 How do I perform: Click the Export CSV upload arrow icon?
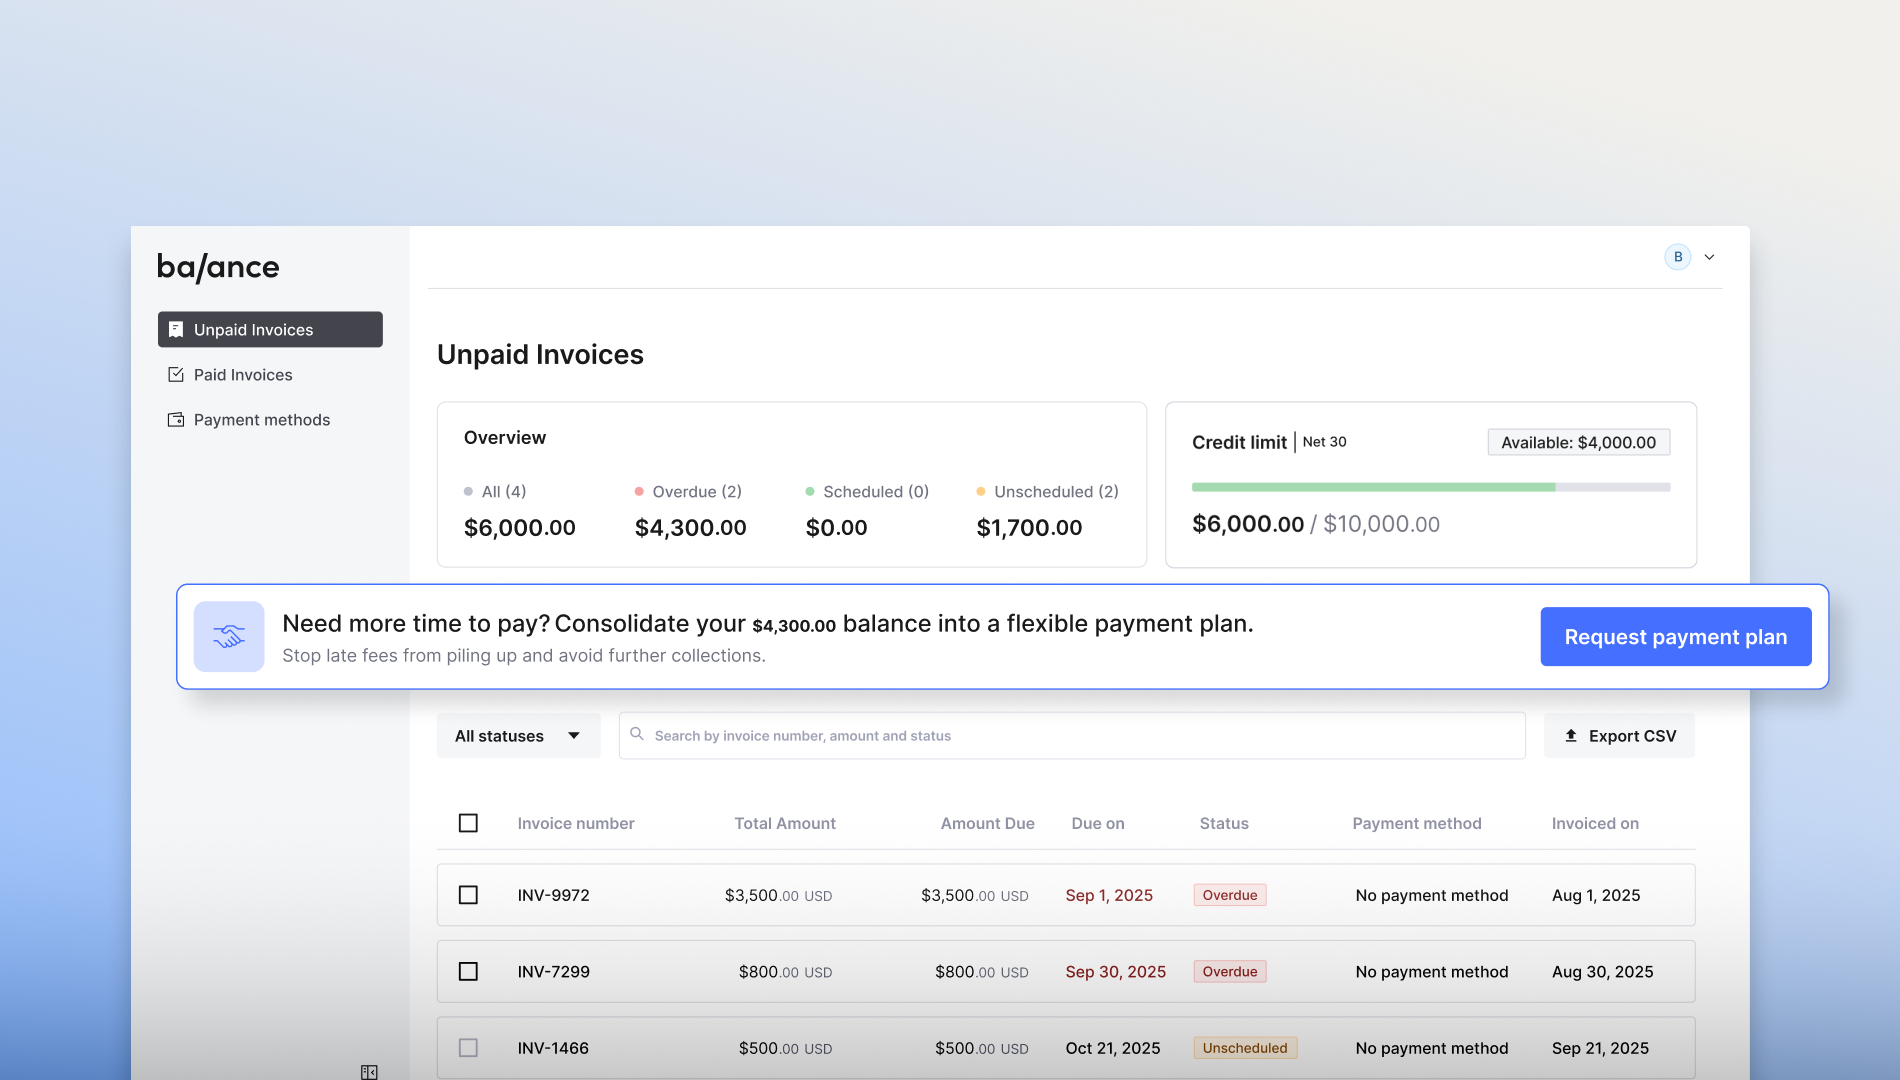click(1571, 736)
